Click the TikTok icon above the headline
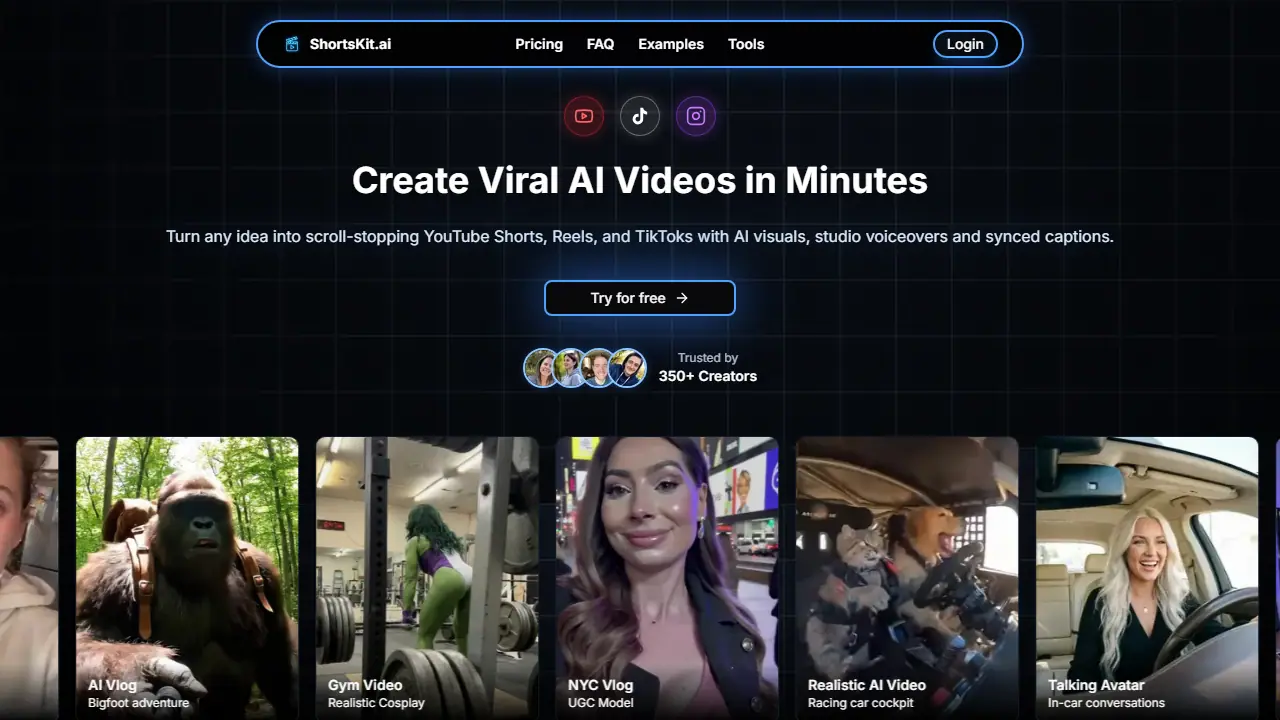Screen dimensions: 1280x720 [640, 116]
